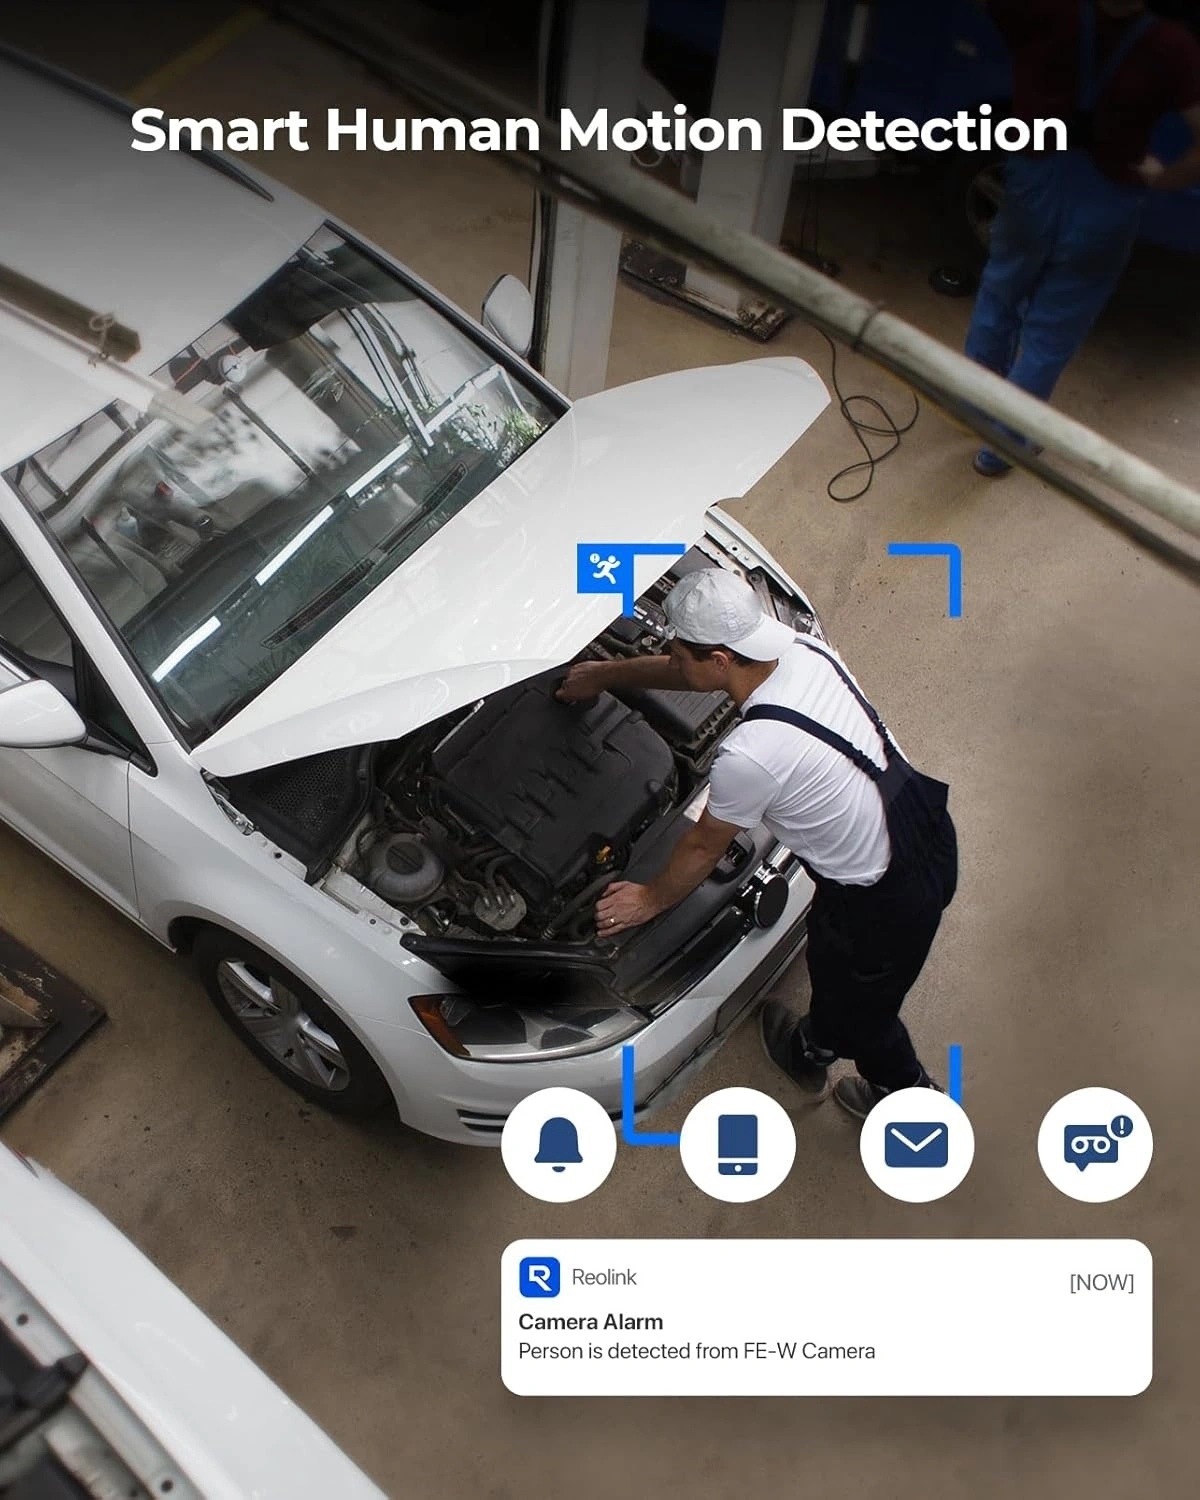The width and height of the screenshot is (1200, 1500).
Task: Click the blue Reolink app logo
Action: tap(539, 1277)
